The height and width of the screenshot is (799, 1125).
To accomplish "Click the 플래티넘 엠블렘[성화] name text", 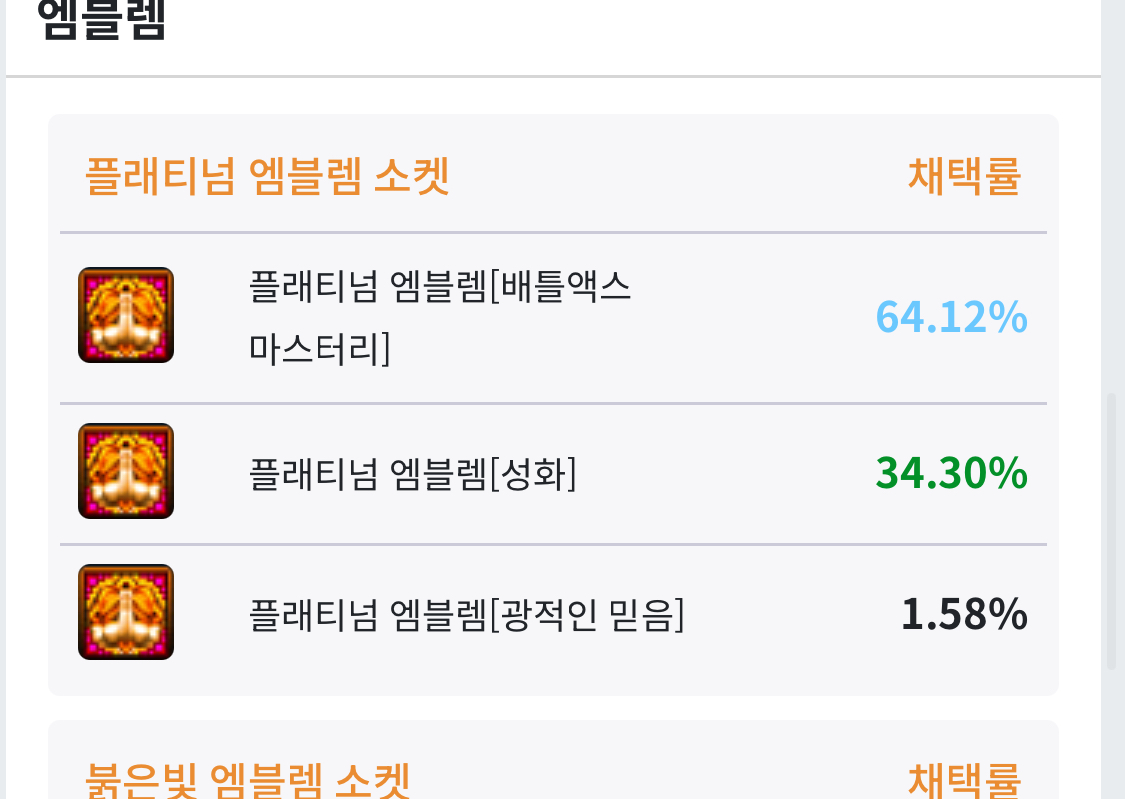I will pyautogui.click(x=412, y=473).
